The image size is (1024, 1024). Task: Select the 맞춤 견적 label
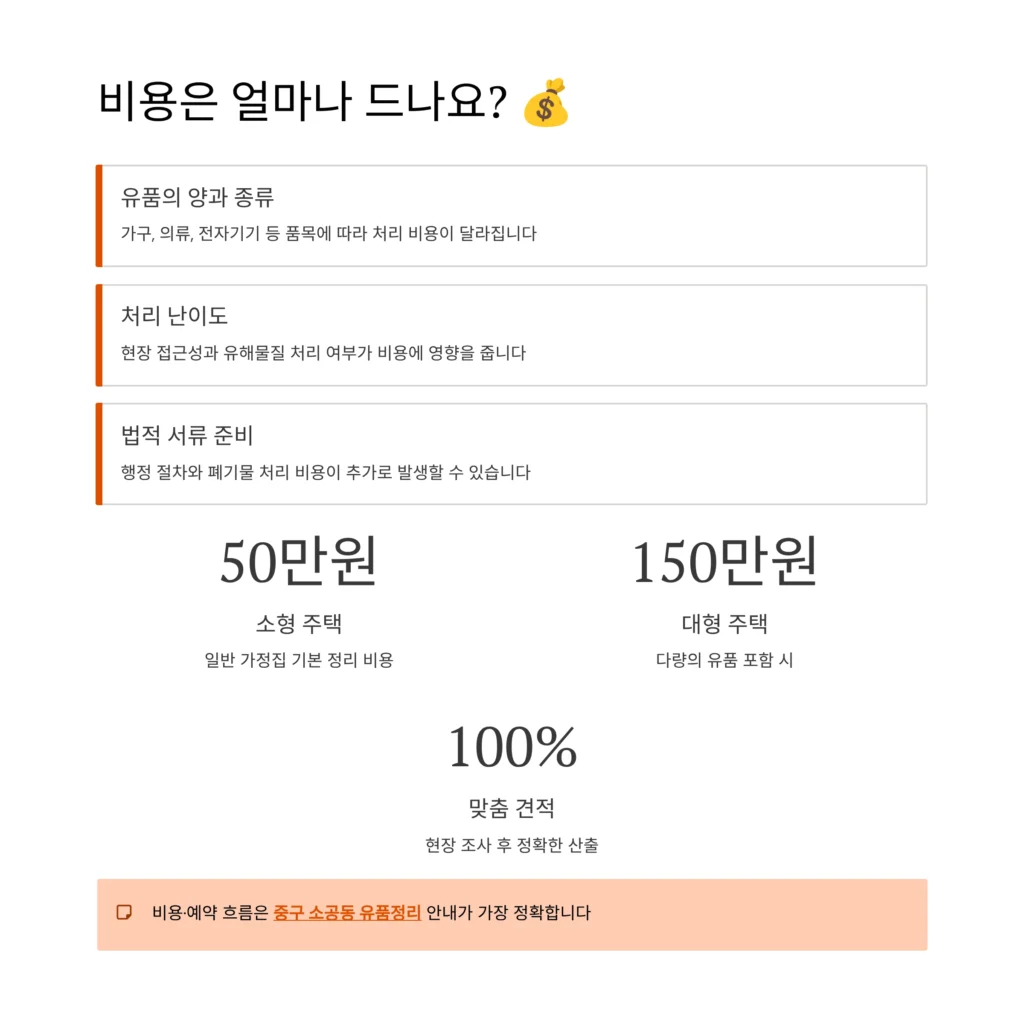pyautogui.click(x=512, y=808)
